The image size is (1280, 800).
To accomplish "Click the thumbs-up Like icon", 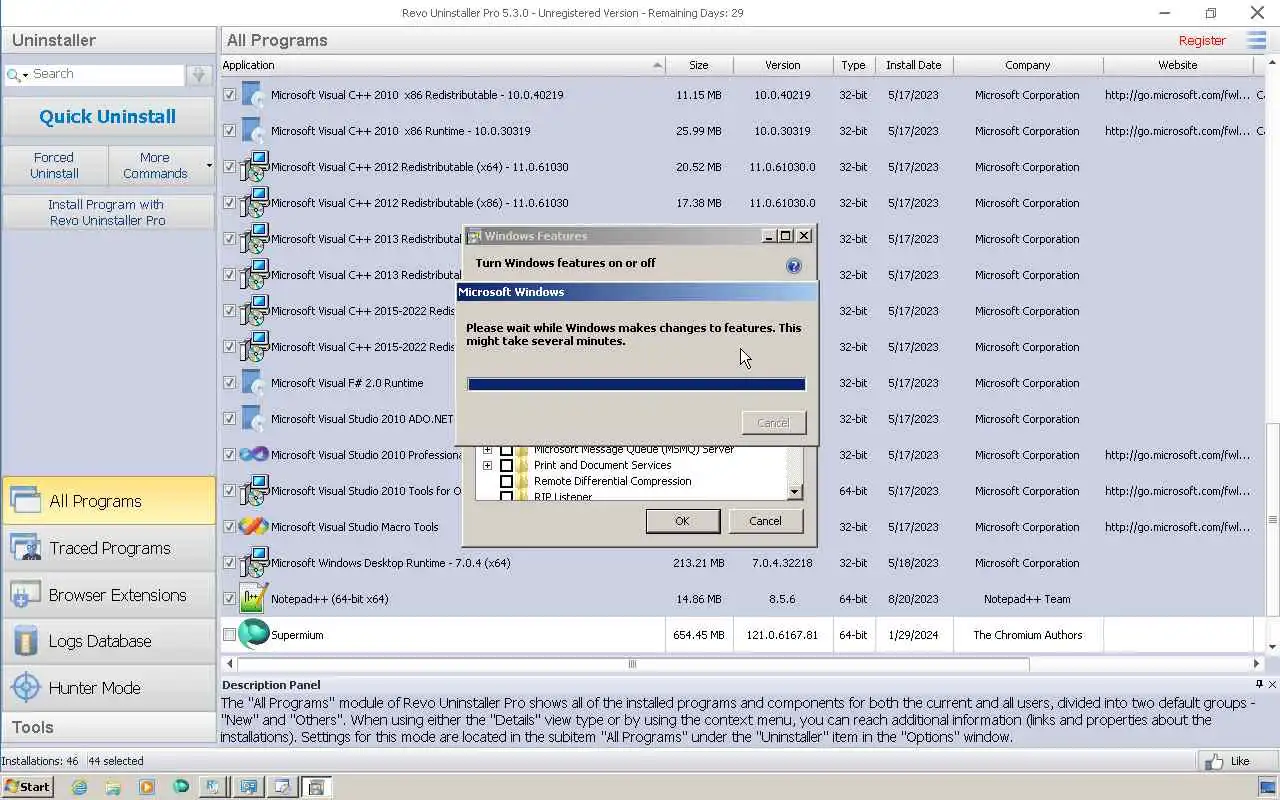I will pyautogui.click(x=1214, y=761).
